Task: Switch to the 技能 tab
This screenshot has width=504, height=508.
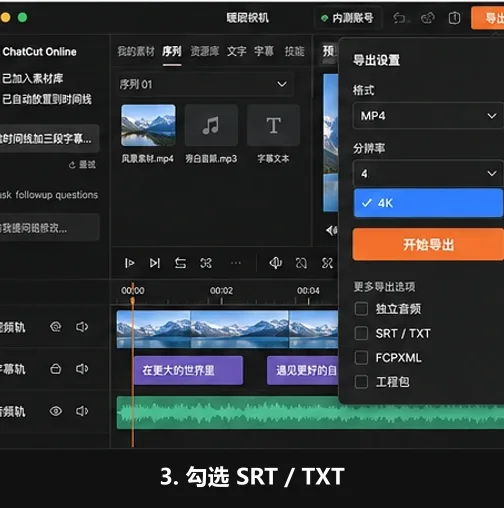Action: tap(294, 51)
